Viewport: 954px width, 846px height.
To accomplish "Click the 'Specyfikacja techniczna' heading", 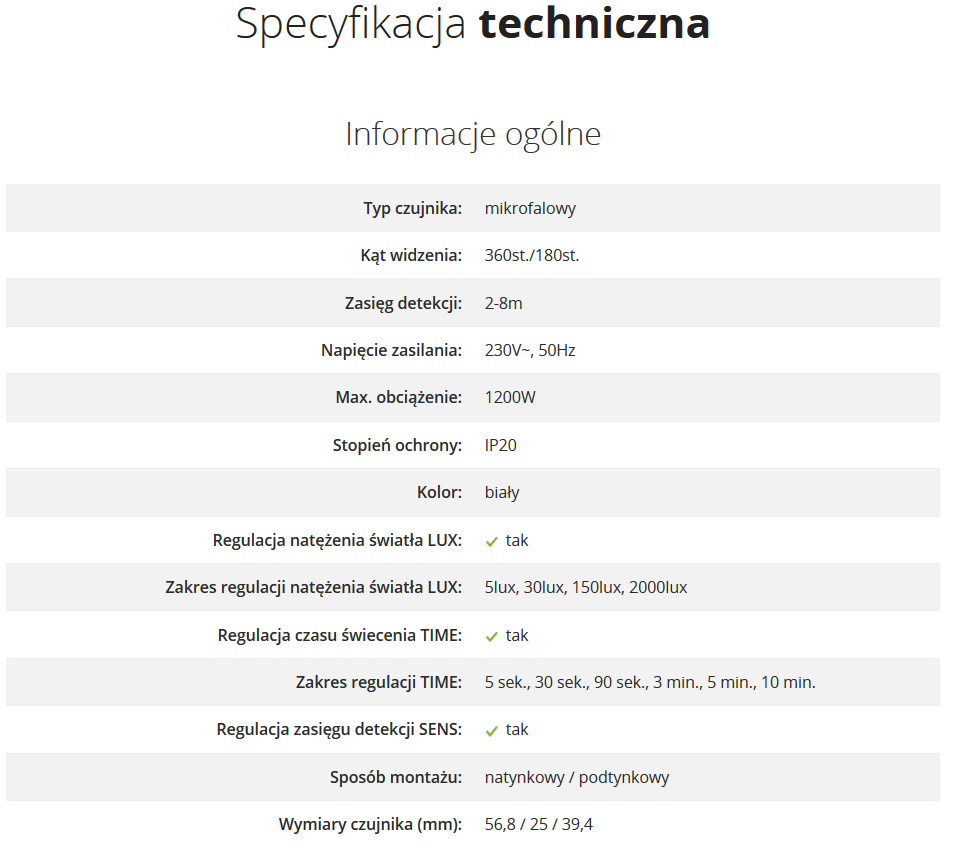I will point(473,24).
